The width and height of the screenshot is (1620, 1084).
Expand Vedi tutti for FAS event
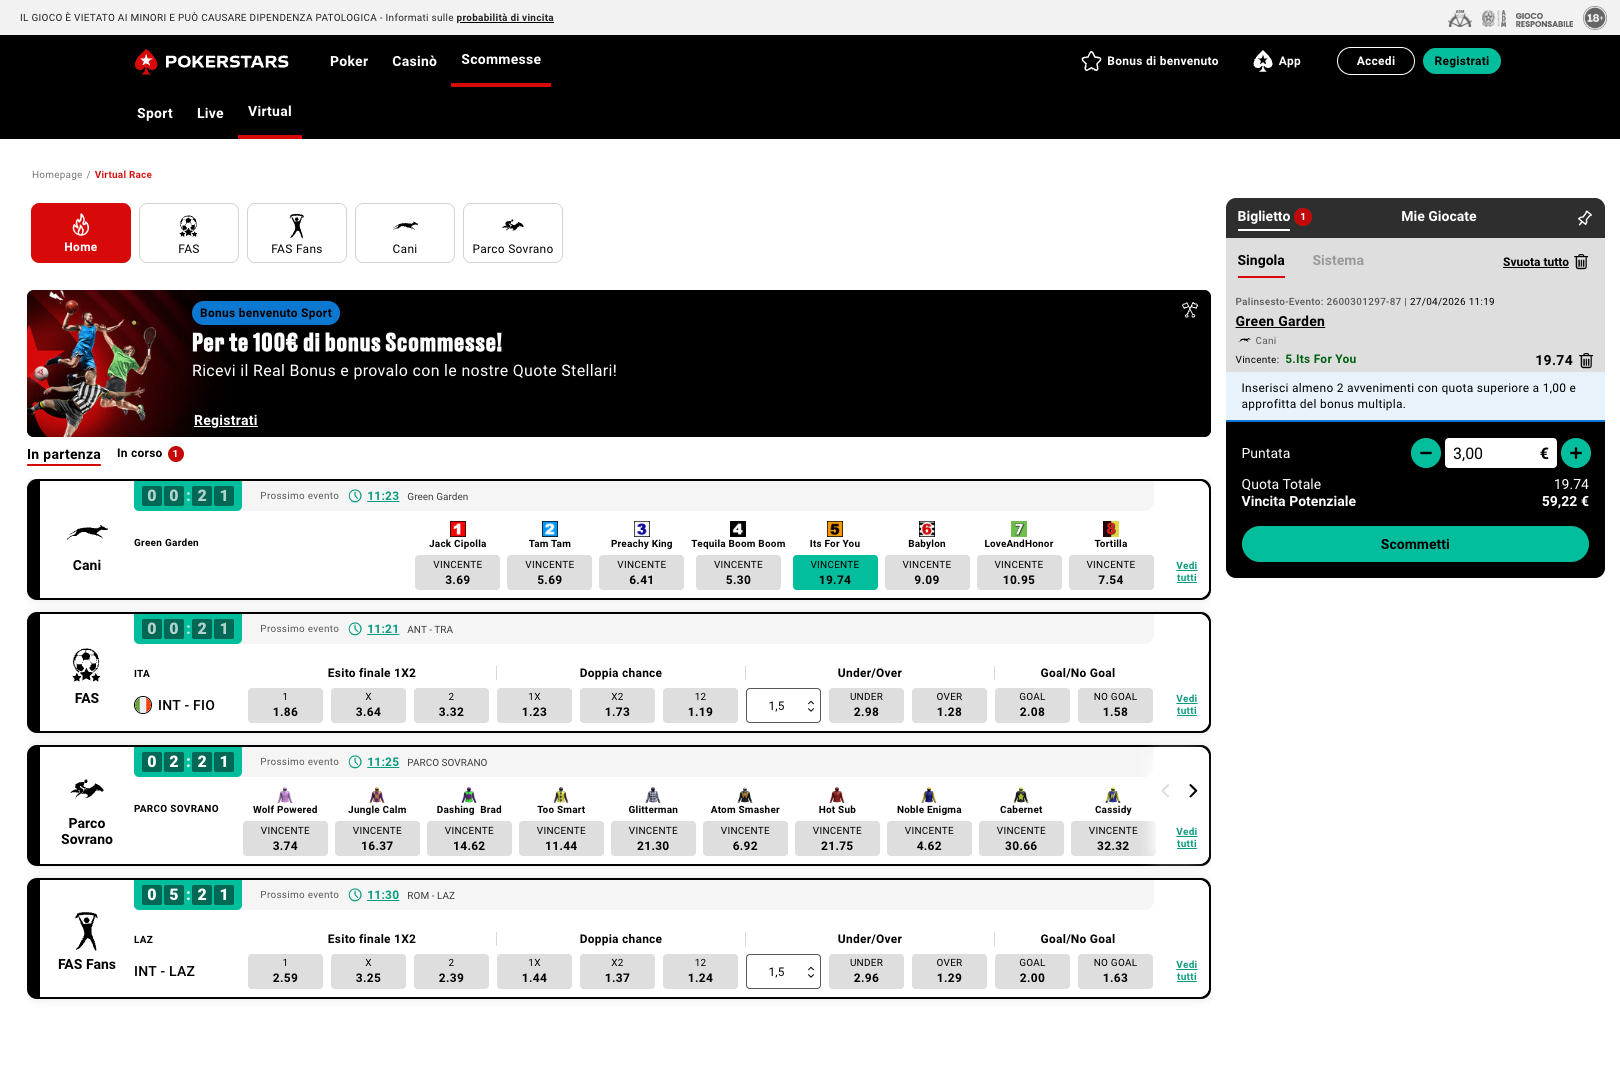coord(1187,705)
